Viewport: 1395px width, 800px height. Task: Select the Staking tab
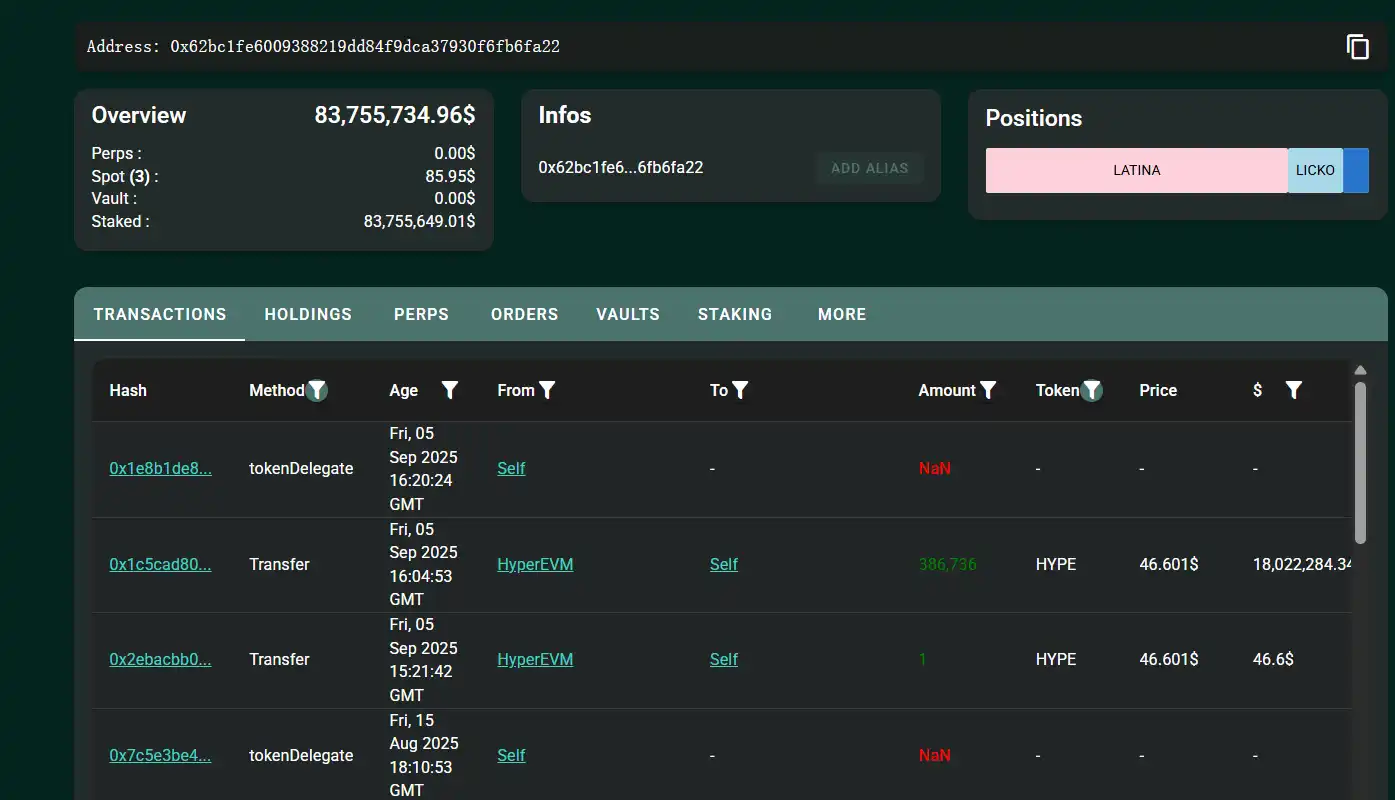pos(735,314)
